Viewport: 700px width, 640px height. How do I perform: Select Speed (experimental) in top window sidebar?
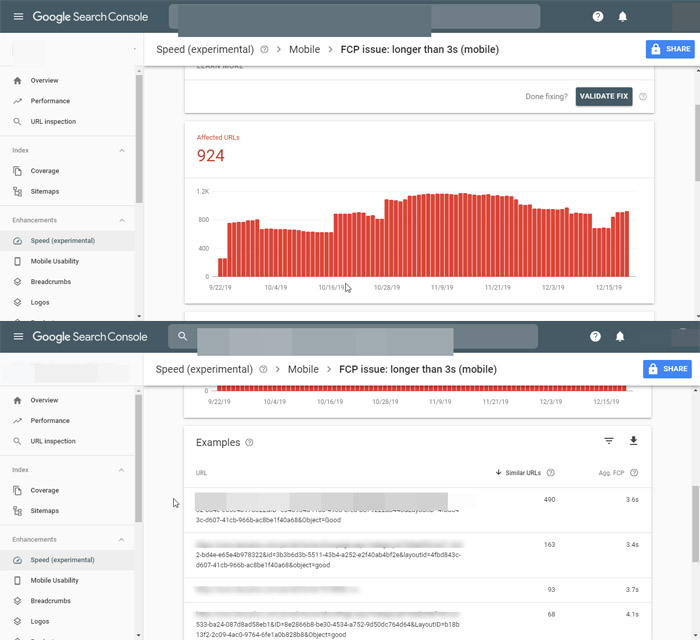[67, 241]
